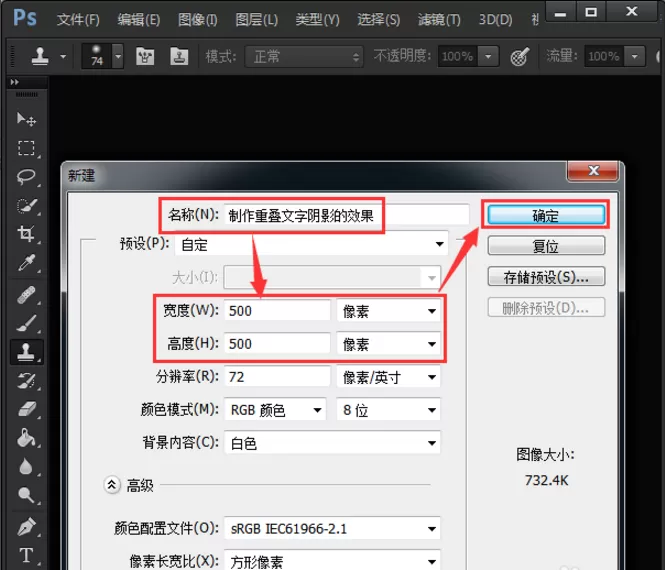Click the 不透明度 100% field
This screenshot has height=570, width=665.
(x=458, y=56)
